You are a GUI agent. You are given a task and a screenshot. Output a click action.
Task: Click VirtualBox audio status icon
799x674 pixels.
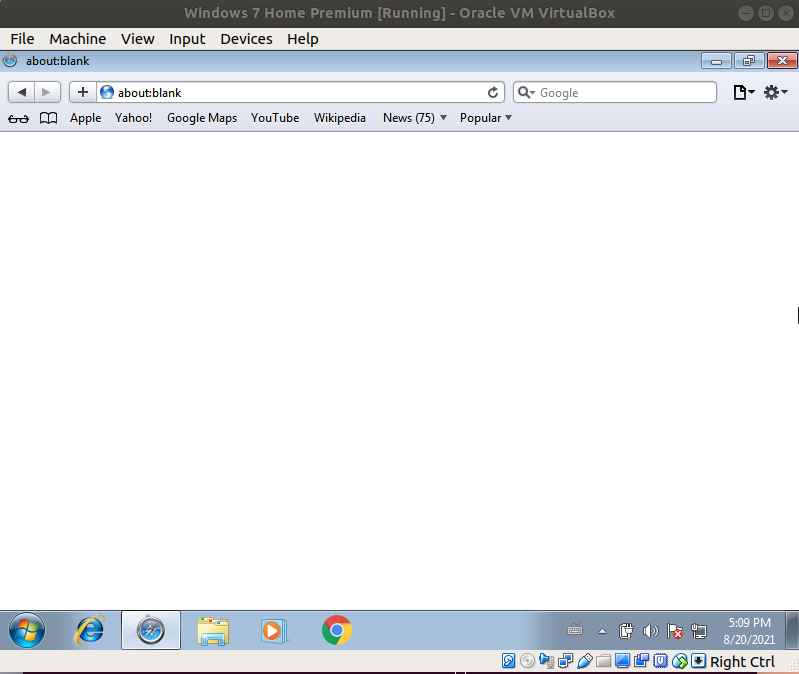tap(546, 661)
